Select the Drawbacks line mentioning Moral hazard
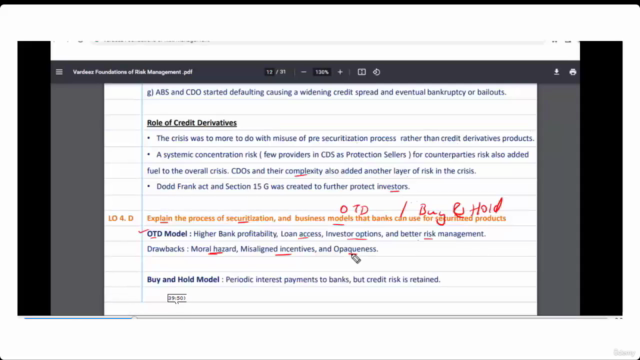This screenshot has width=640, height=360. pos(262,249)
